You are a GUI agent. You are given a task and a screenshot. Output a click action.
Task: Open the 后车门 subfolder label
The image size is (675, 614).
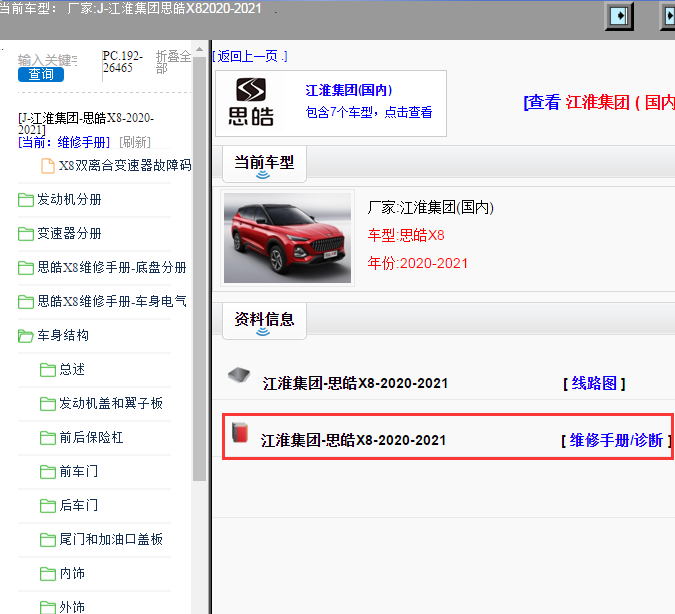click(79, 505)
